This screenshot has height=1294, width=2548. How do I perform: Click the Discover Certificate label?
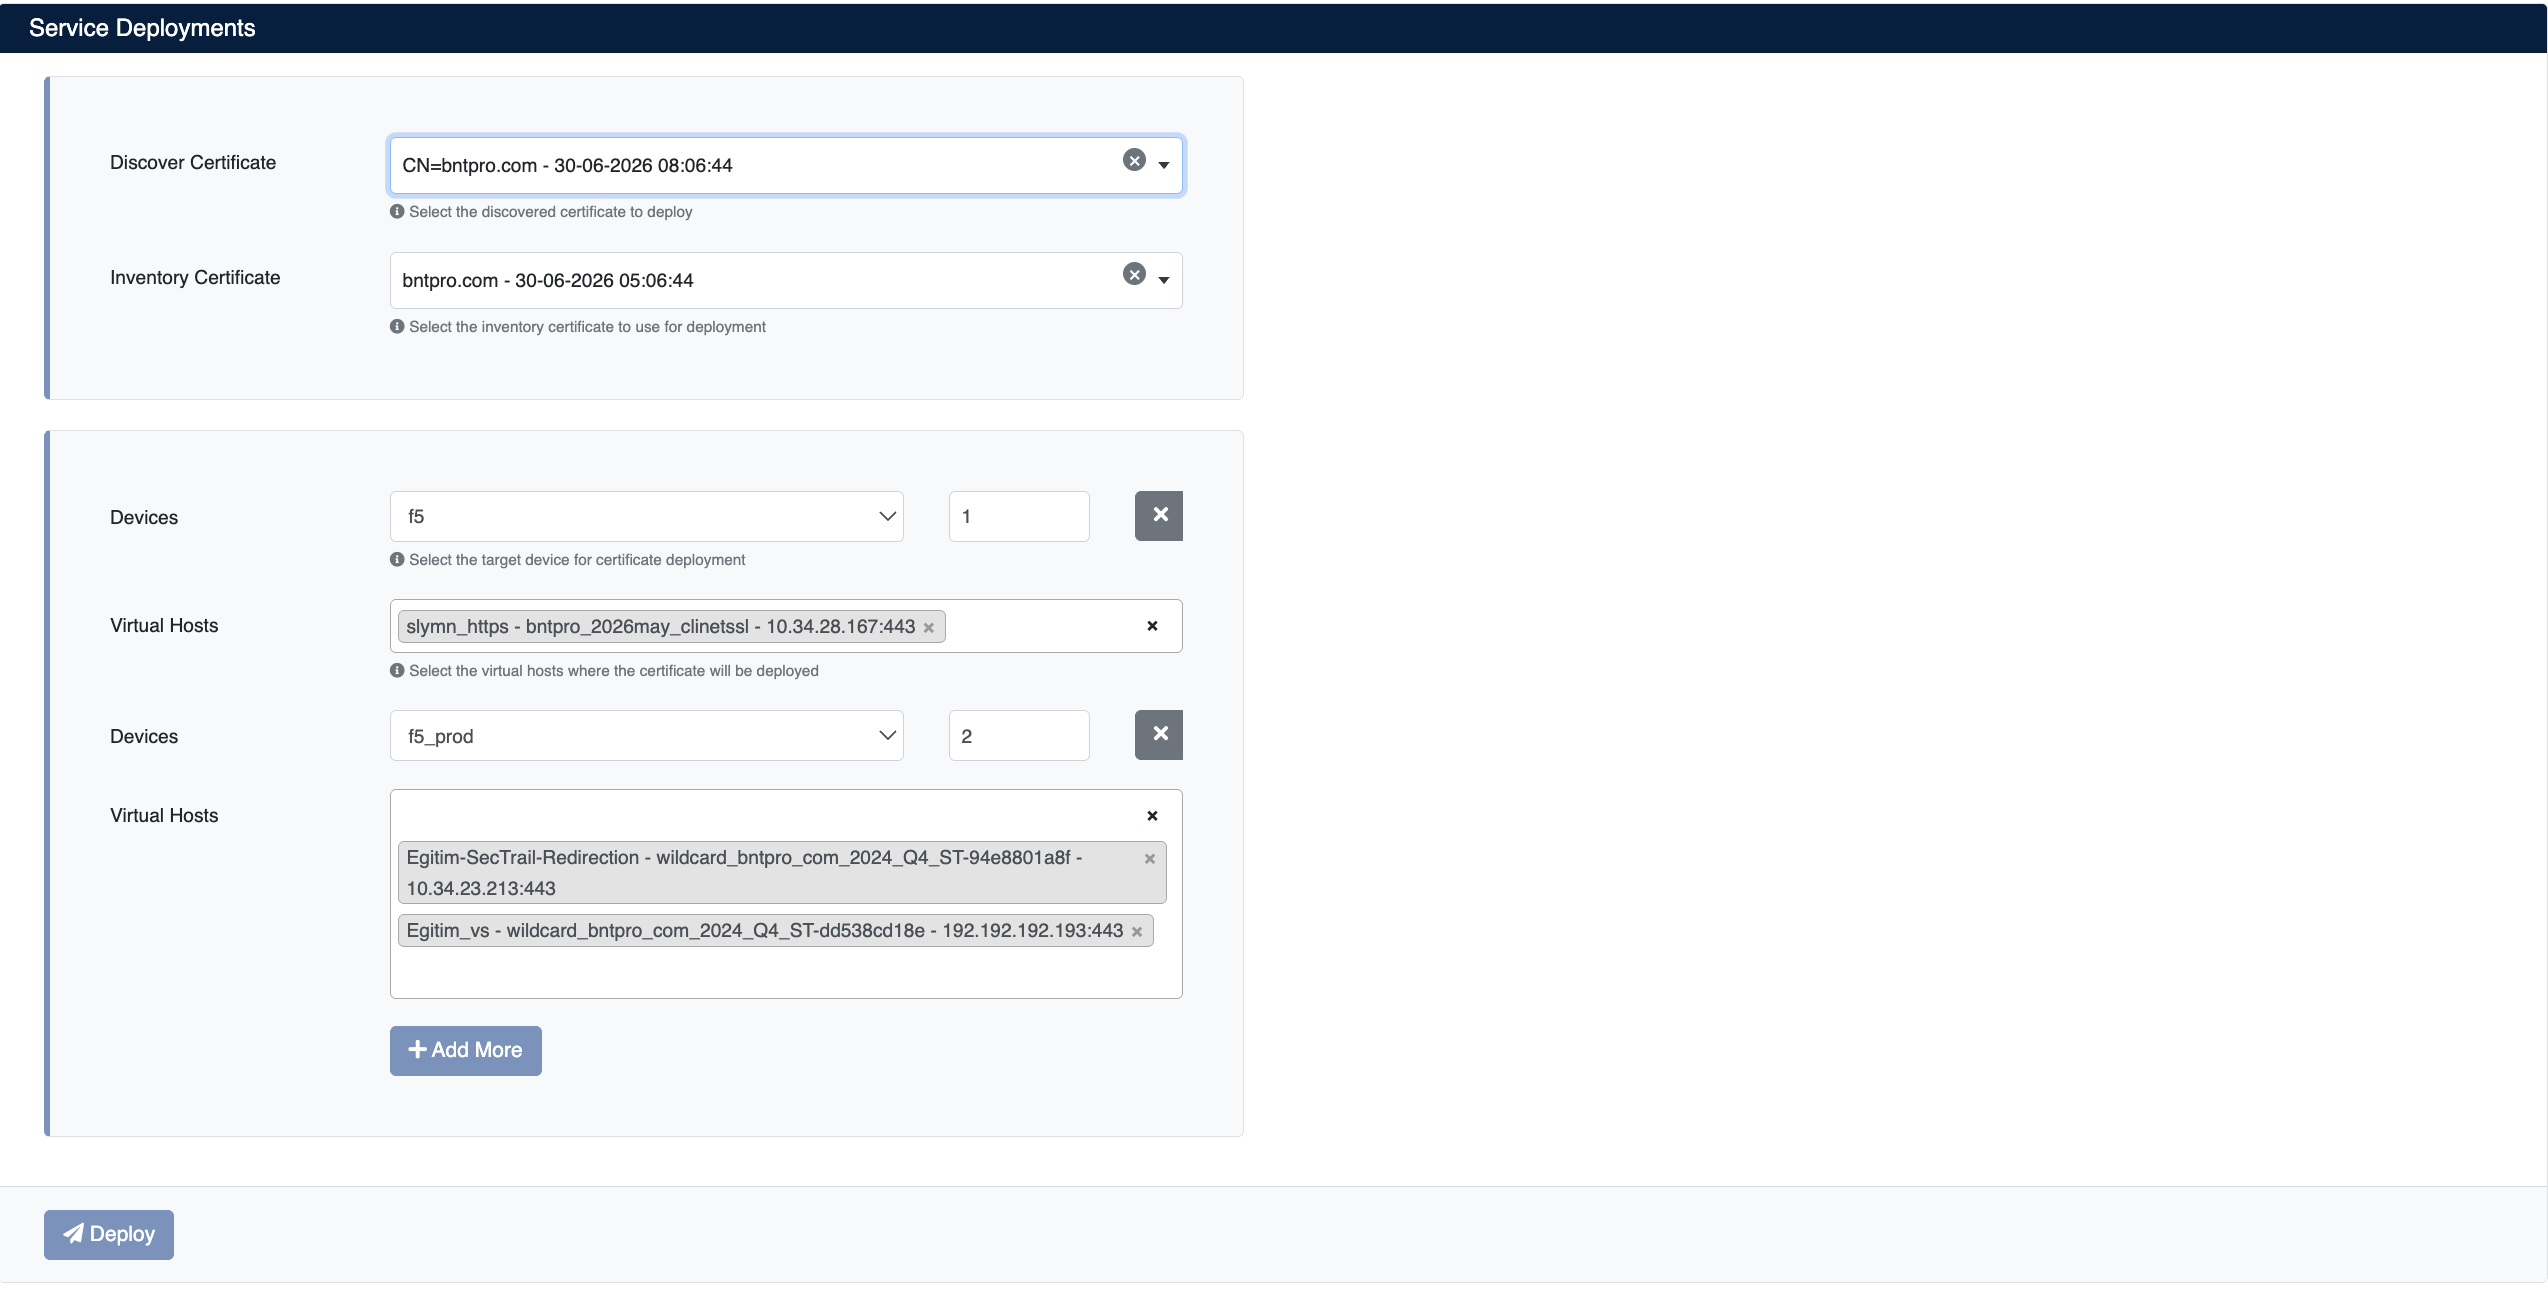click(x=193, y=162)
